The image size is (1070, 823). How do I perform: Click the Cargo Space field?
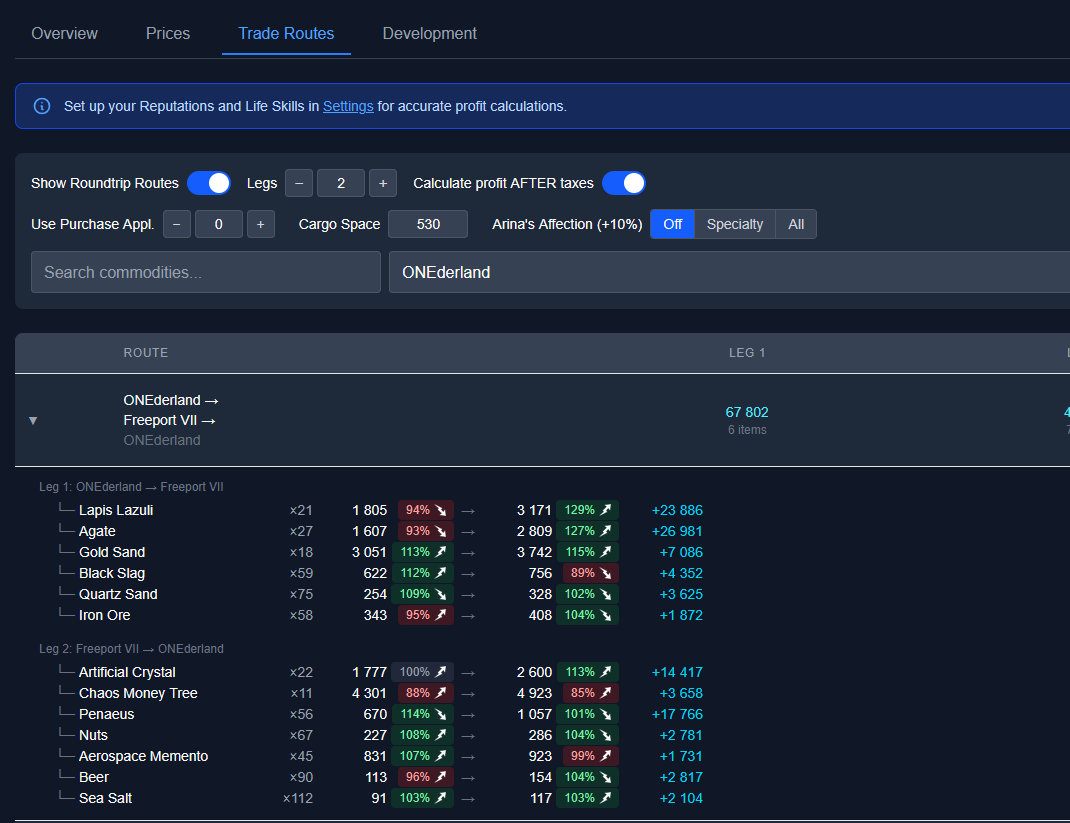point(428,225)
